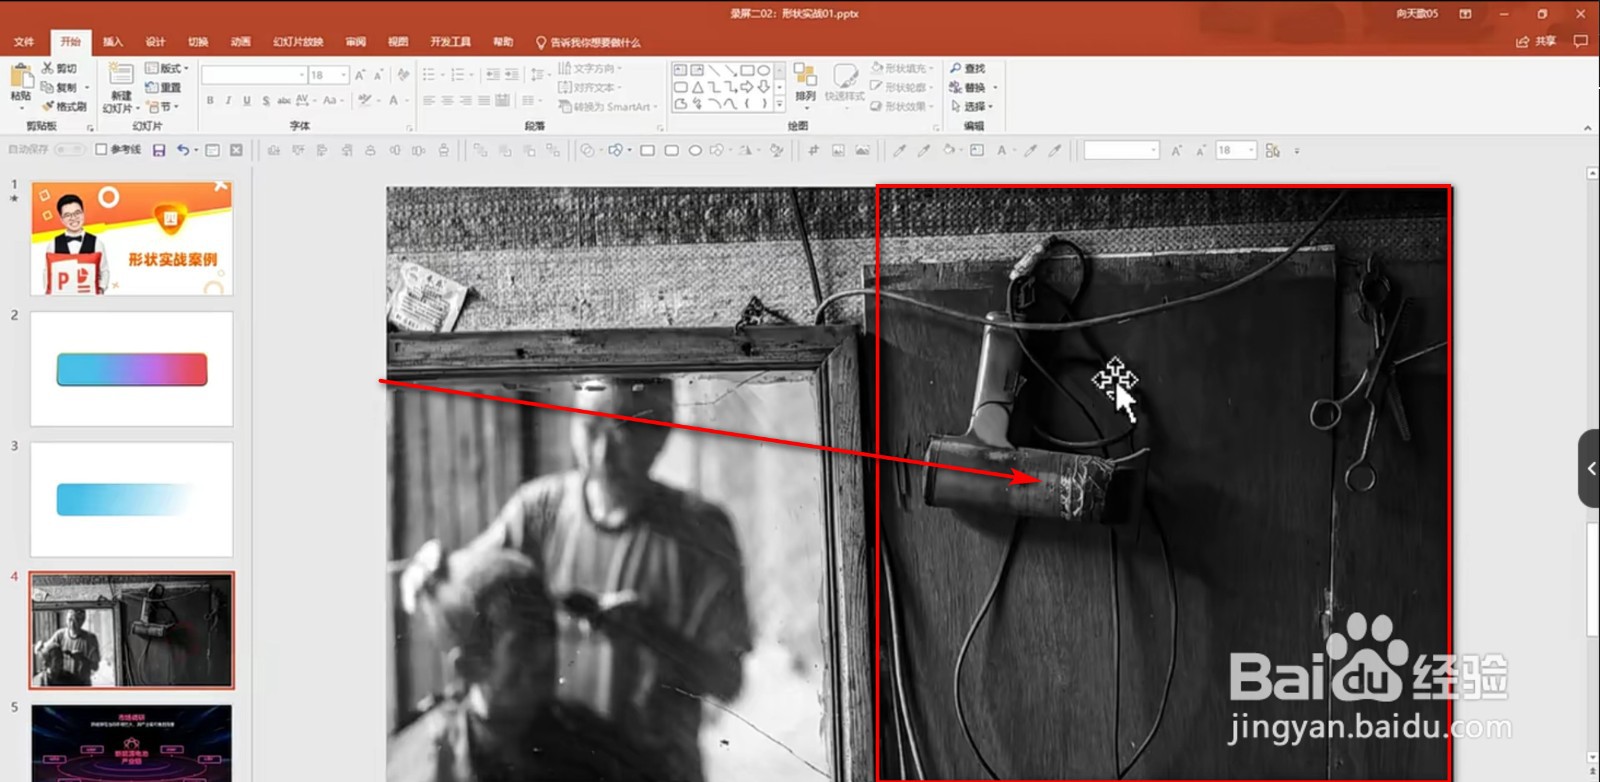Switch to the Transitions (切换) tab
This screenshot has width=1600, height=782.
tap(198, 42)
